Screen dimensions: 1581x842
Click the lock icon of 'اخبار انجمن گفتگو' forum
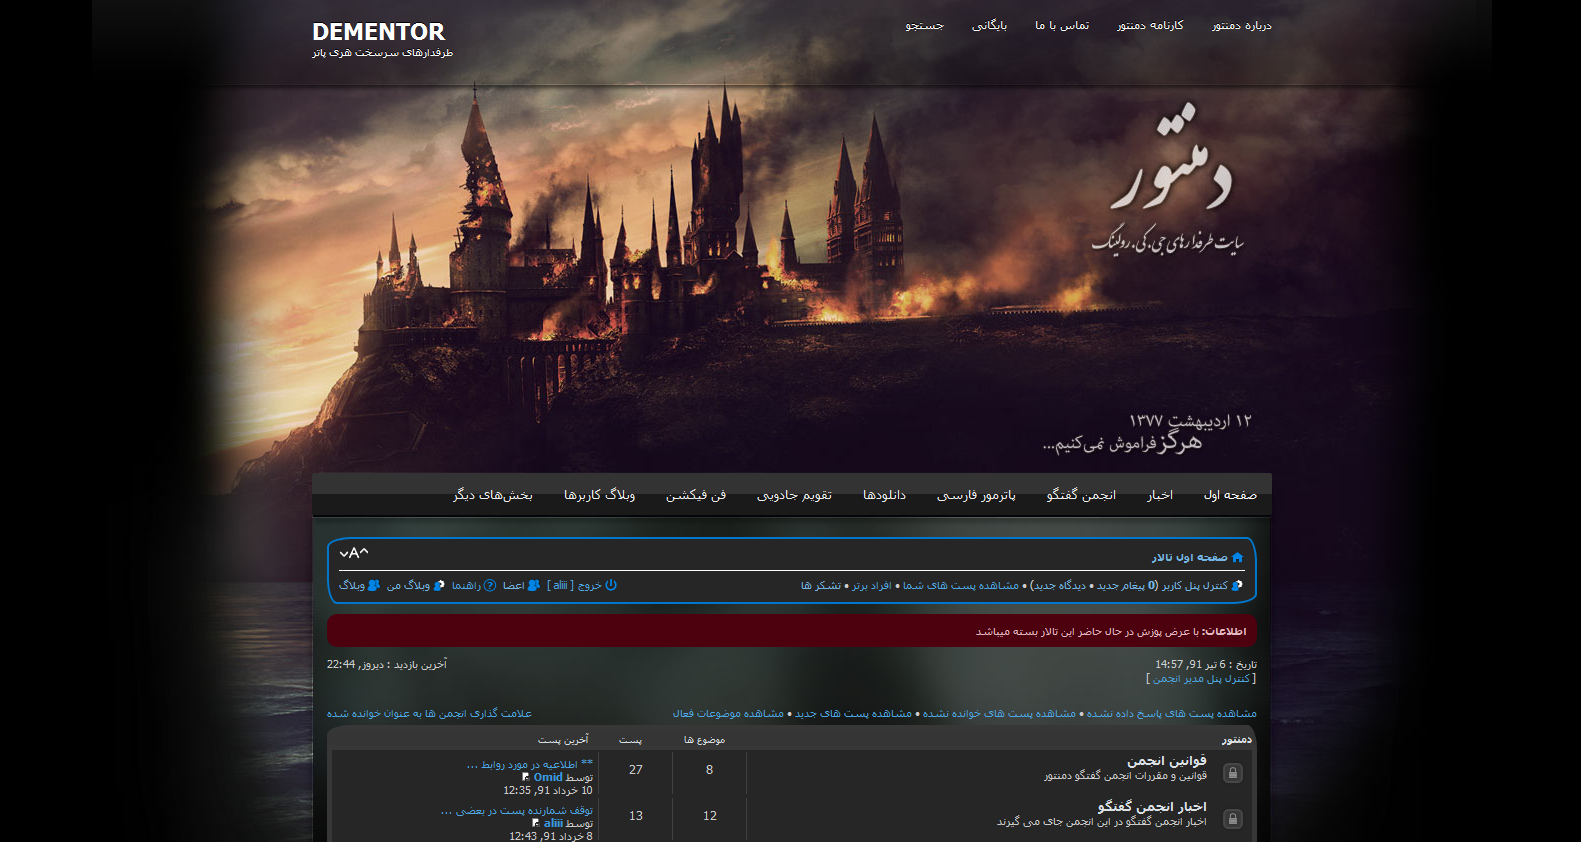click(1233, 819)
